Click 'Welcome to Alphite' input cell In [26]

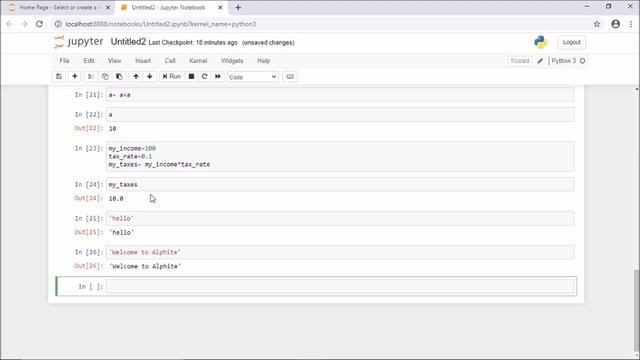tap(340, 252)
